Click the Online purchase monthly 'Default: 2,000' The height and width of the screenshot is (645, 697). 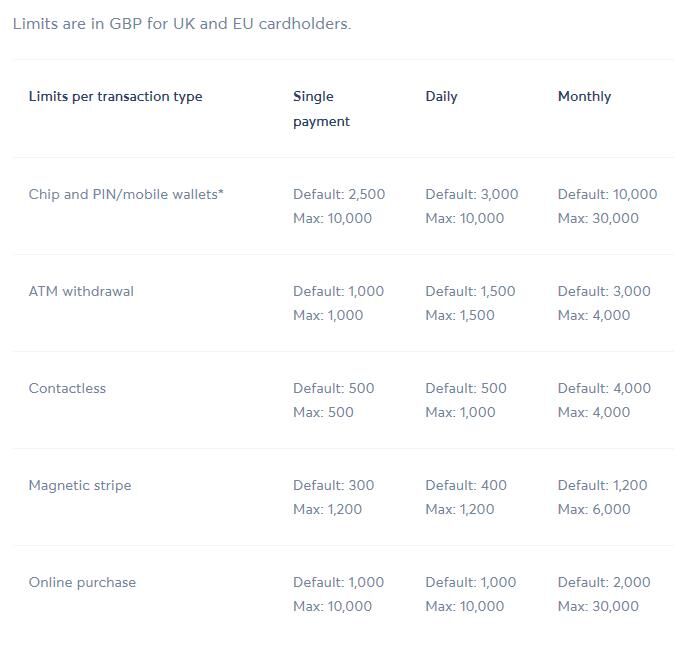(604, 582)
